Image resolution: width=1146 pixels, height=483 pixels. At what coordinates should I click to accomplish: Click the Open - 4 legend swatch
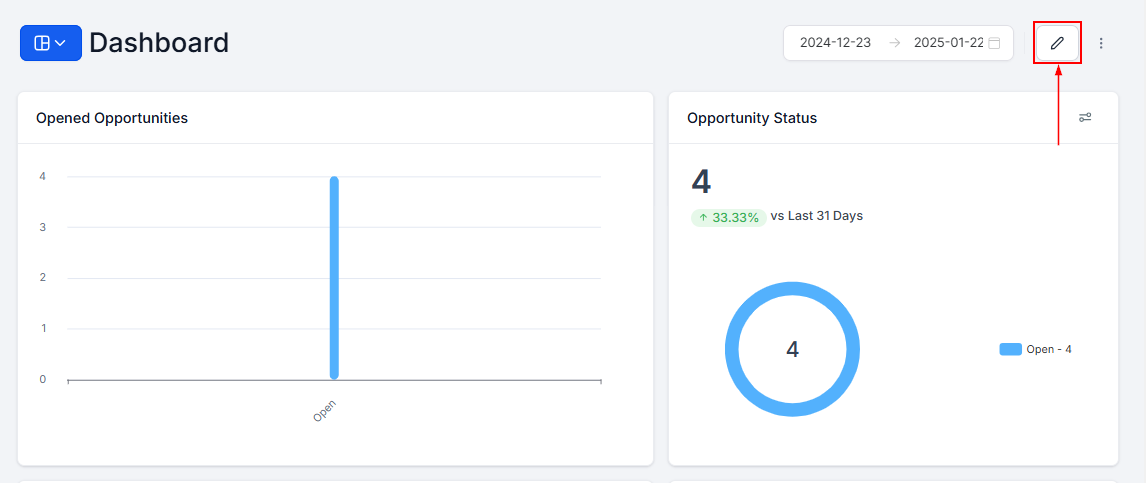pos(1010,349)
